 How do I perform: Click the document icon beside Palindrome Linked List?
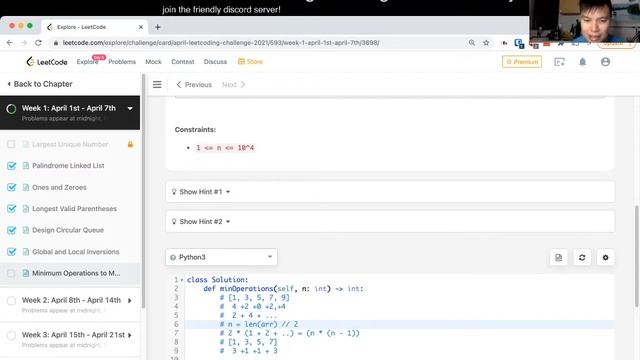(26, 166)
